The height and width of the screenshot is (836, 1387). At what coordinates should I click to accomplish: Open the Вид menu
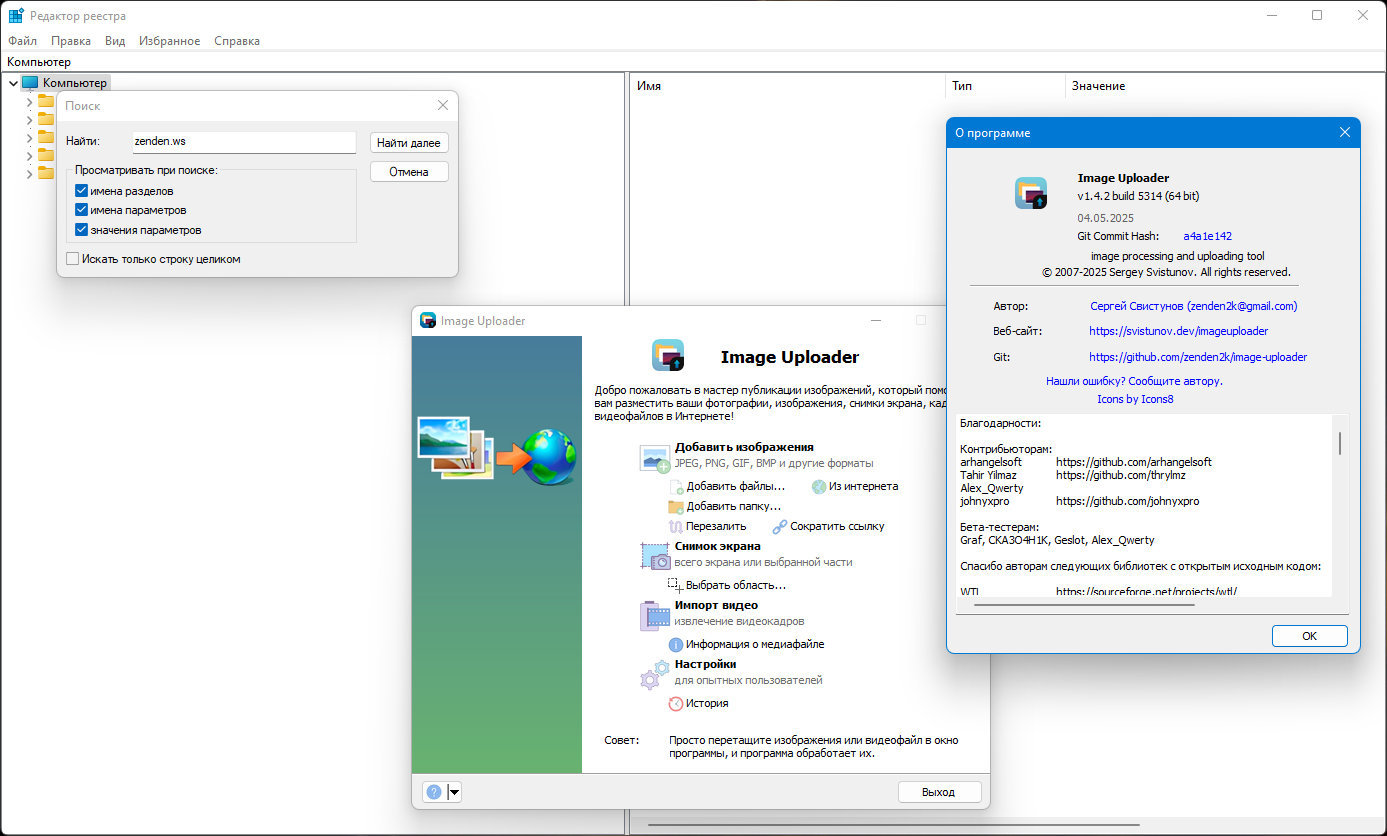(115, 41)
